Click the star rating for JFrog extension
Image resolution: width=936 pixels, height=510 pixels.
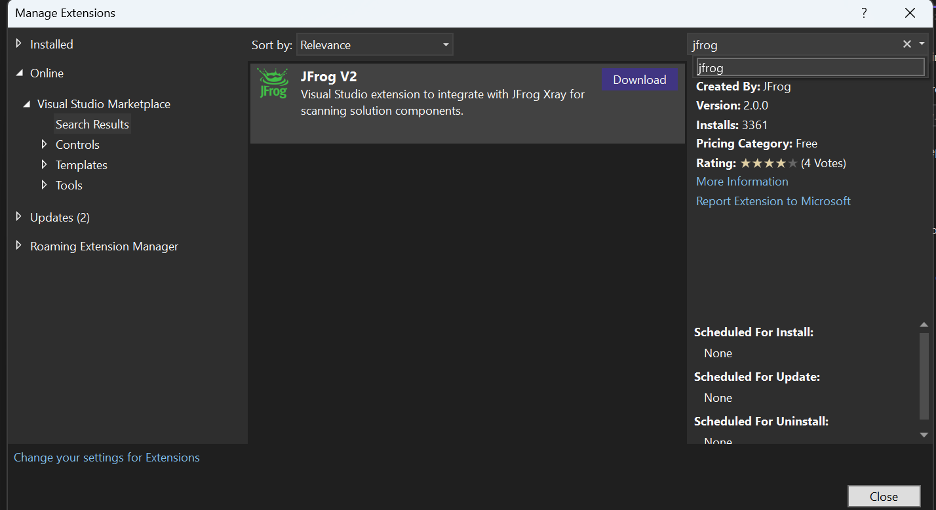point(768,163)
